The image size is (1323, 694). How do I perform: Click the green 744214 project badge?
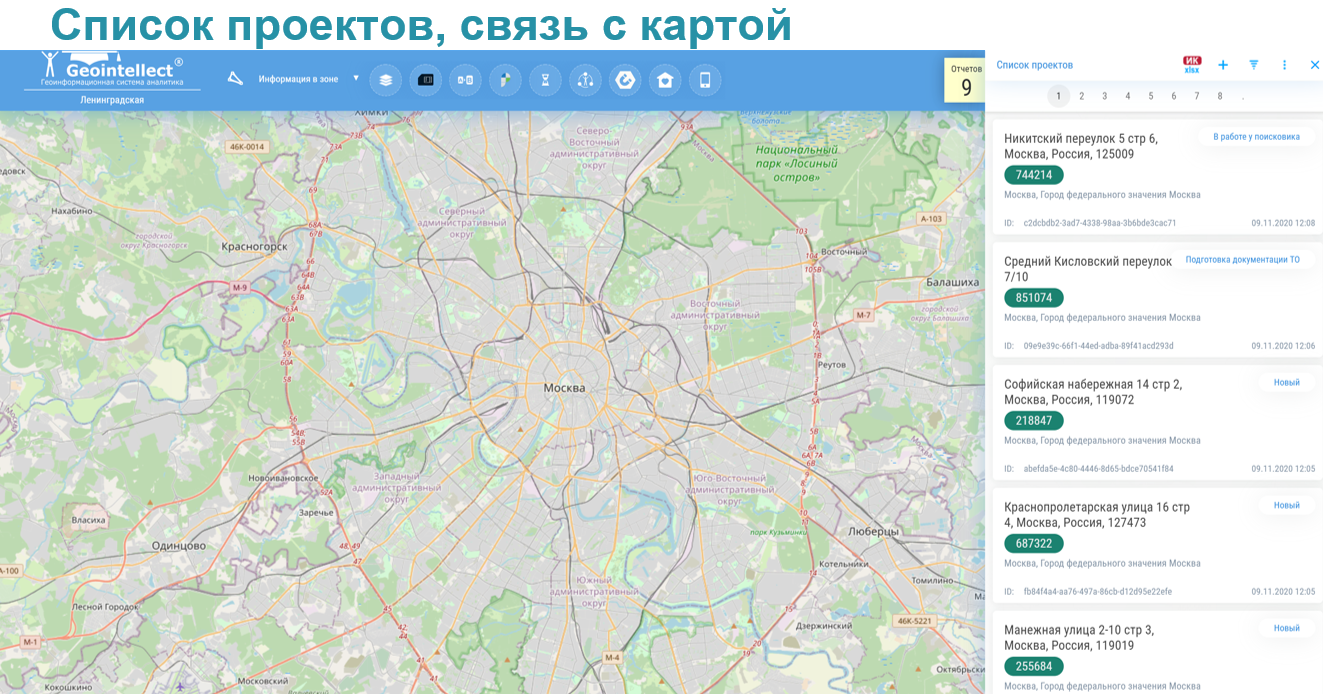coord(1033,175)
